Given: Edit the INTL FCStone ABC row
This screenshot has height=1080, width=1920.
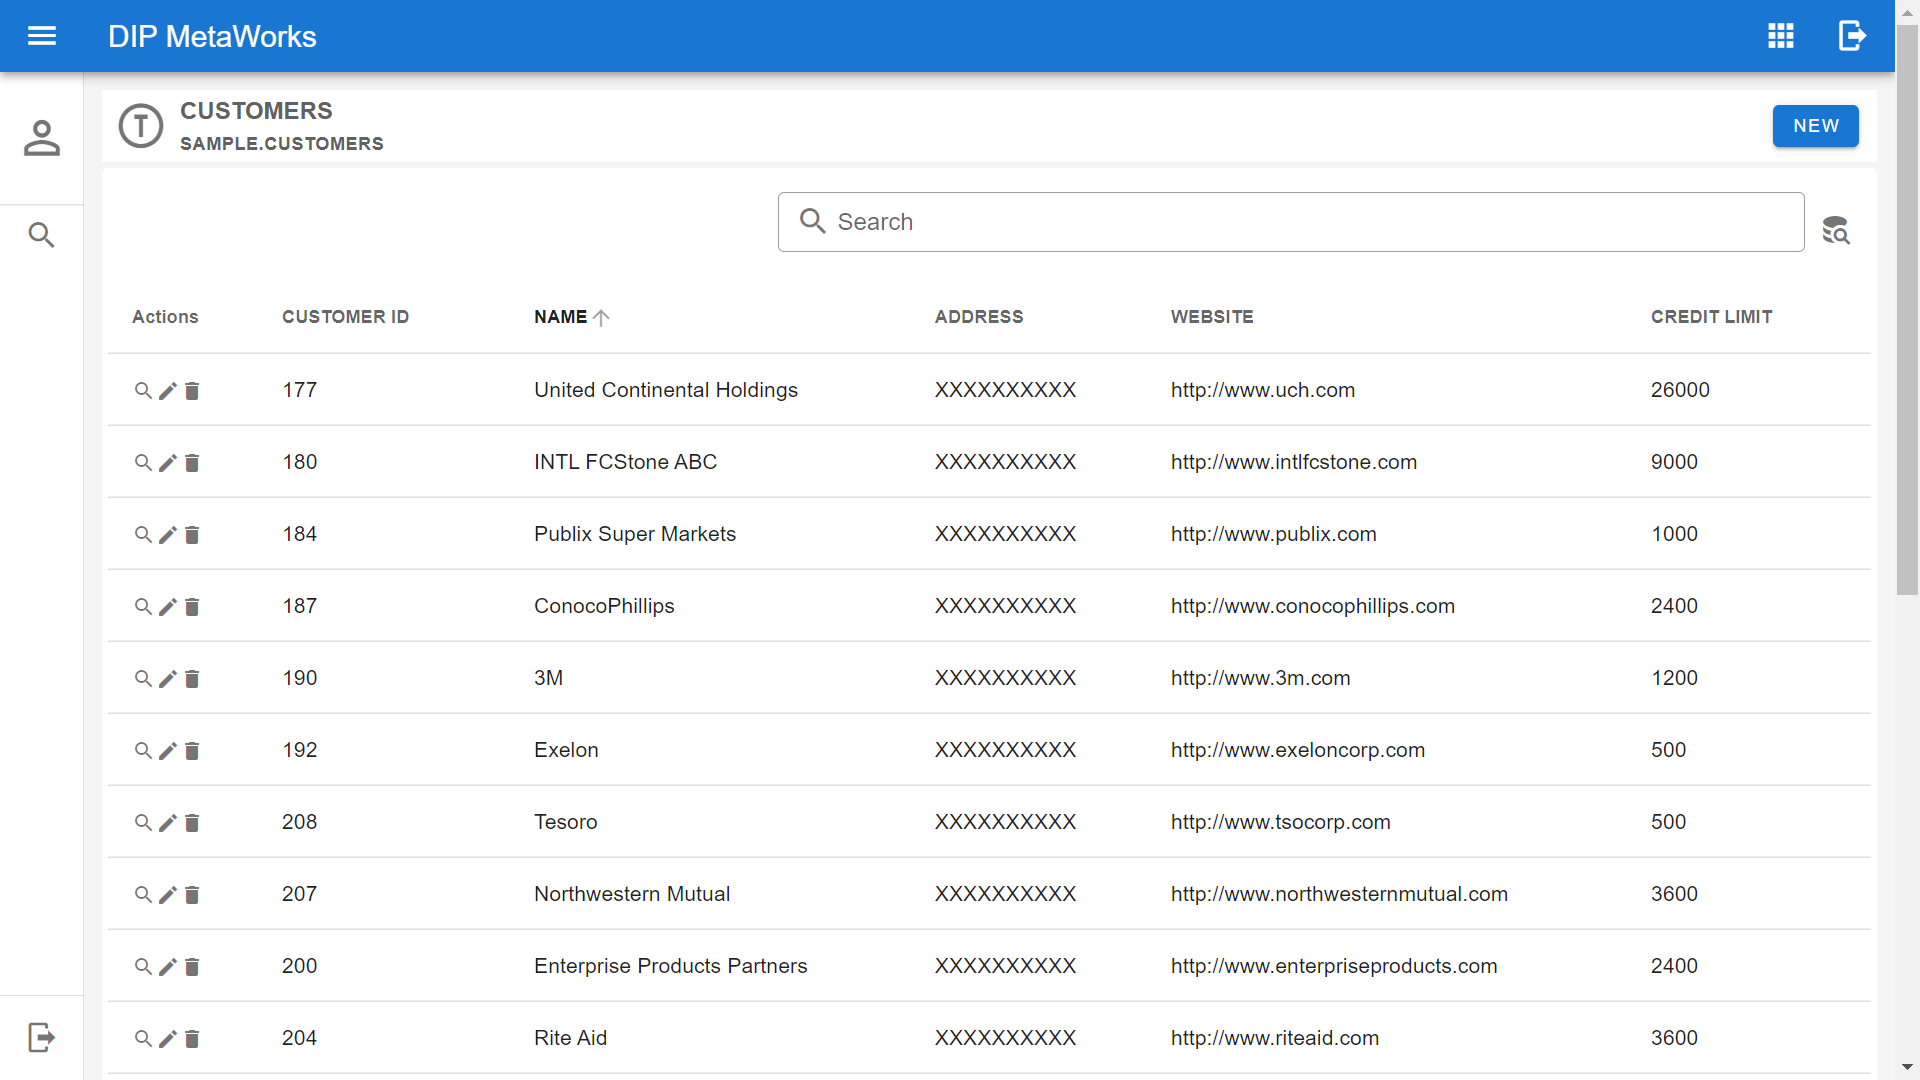Looking at the screenshot, I should (168, 462).
